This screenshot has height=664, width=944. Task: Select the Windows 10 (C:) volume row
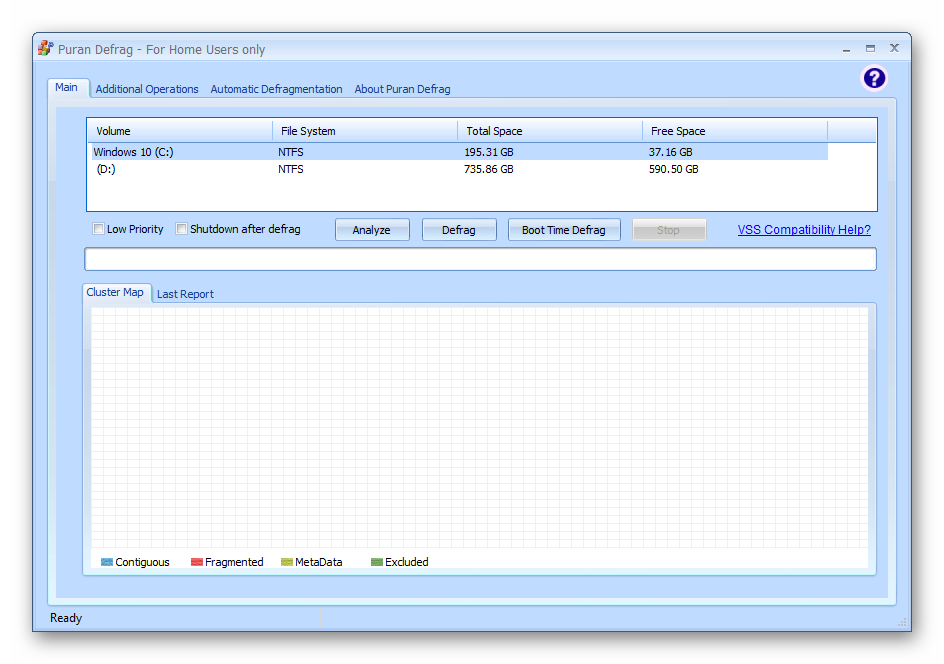pos(134,152)
